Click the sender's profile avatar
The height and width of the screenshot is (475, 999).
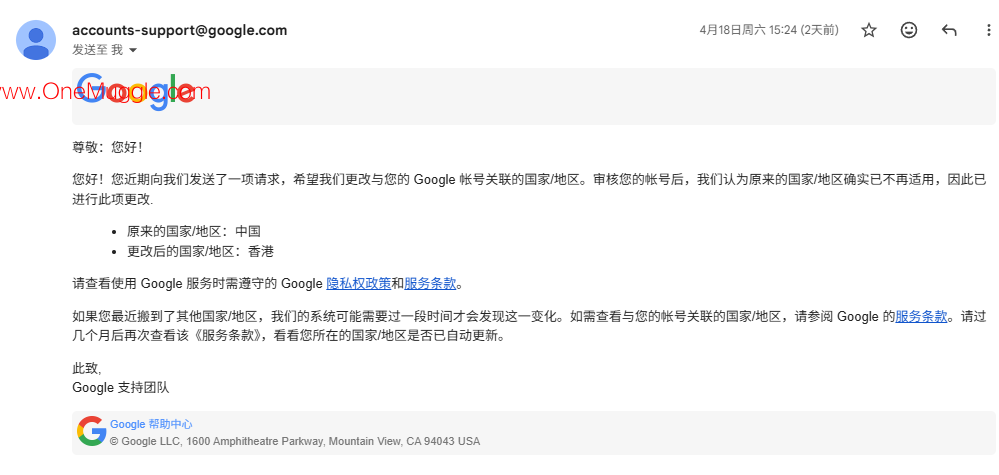[x=36, y=39]
